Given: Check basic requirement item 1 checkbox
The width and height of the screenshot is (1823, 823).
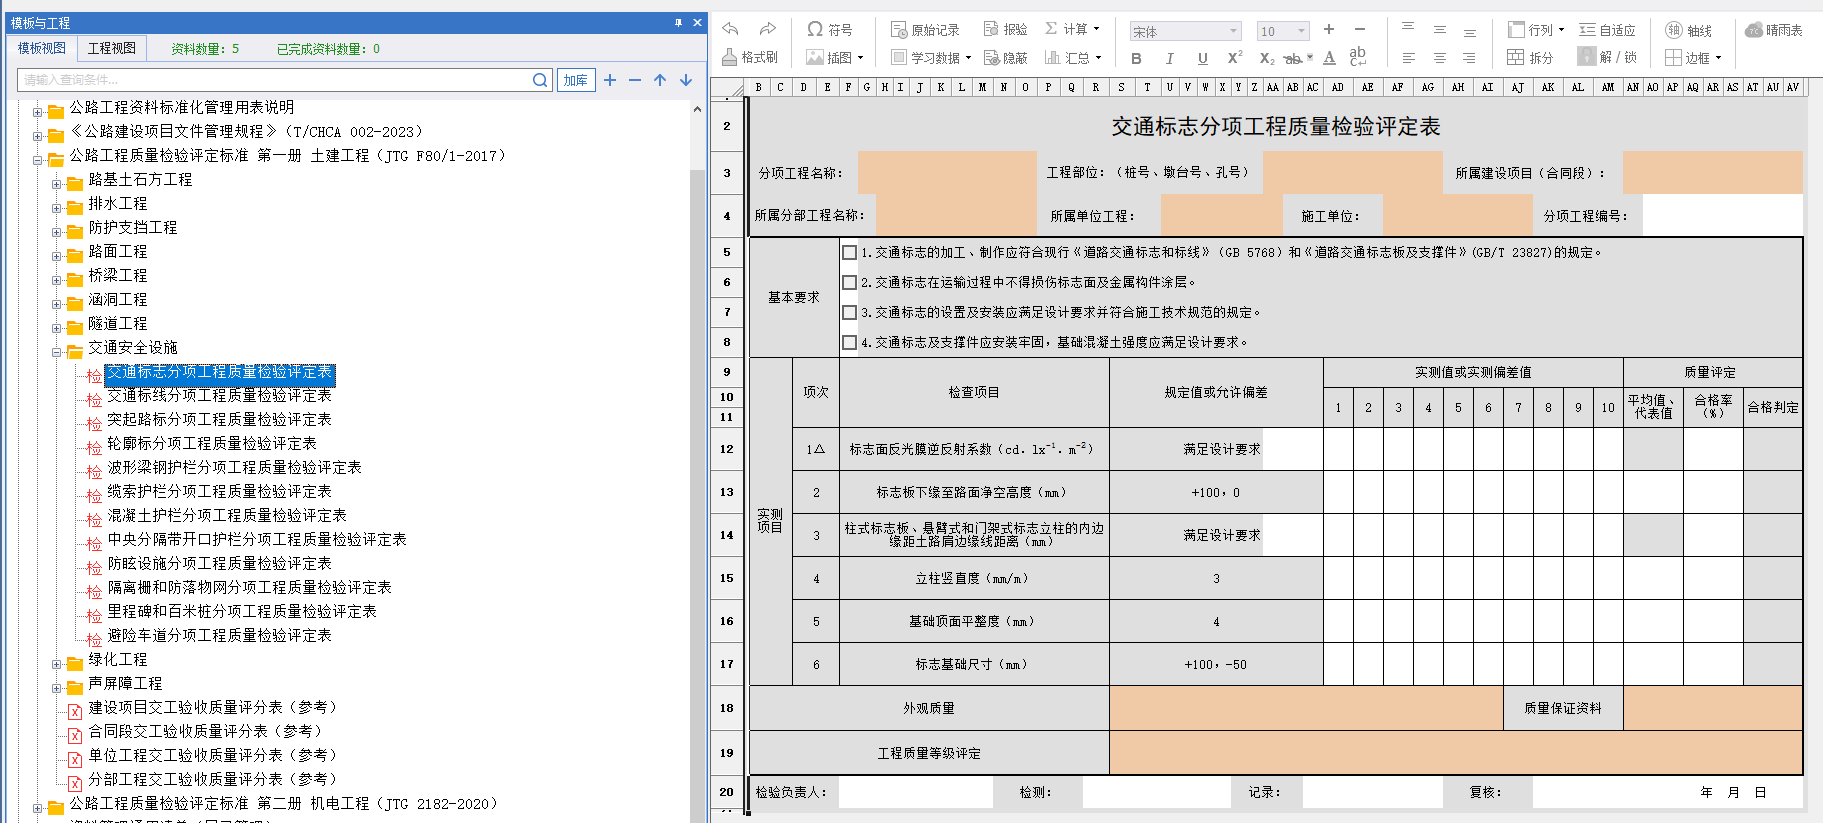Looking at the screenshot, I should (850, 253).
